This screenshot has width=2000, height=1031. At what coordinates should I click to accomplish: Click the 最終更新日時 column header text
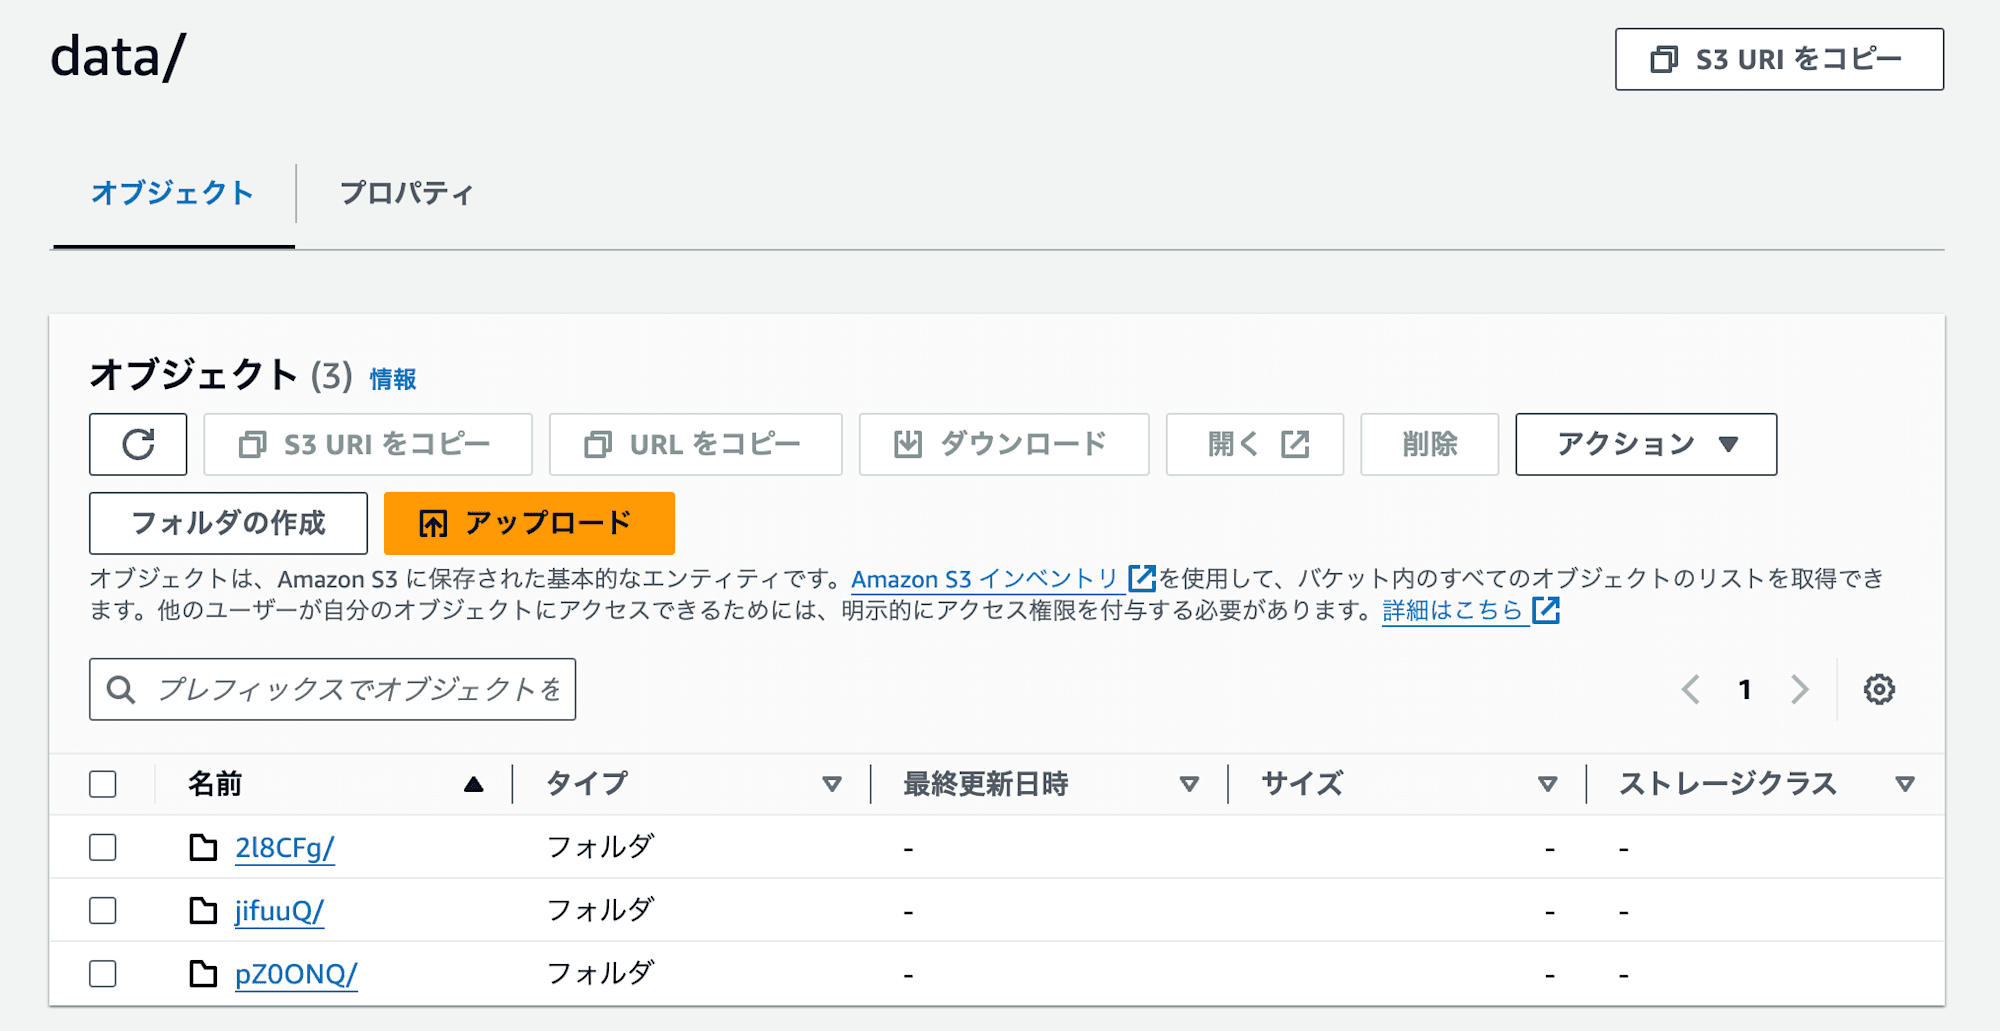pos(986,784)
